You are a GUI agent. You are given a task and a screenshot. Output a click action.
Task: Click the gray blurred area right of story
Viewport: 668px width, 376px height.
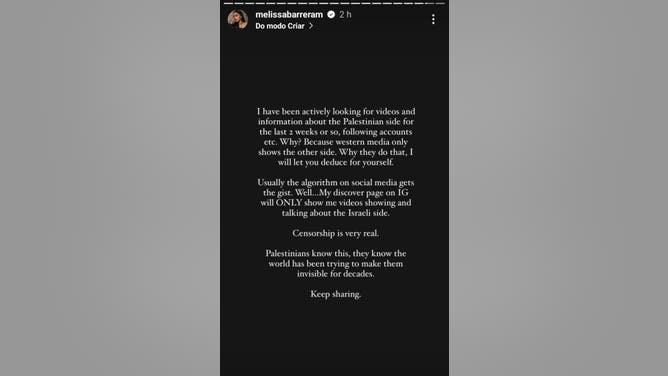pyautogui.click(x=559, y=188)
